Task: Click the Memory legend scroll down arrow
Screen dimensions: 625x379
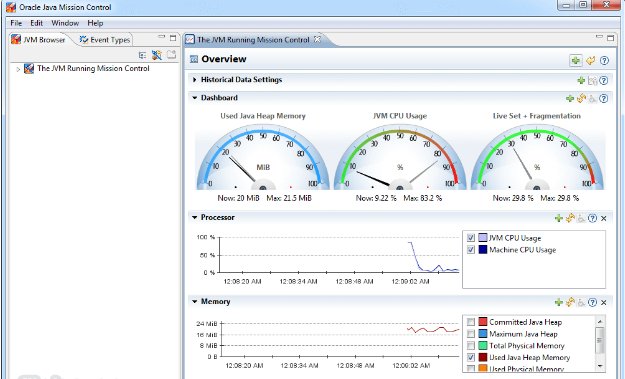Action: tap(600, 366)
